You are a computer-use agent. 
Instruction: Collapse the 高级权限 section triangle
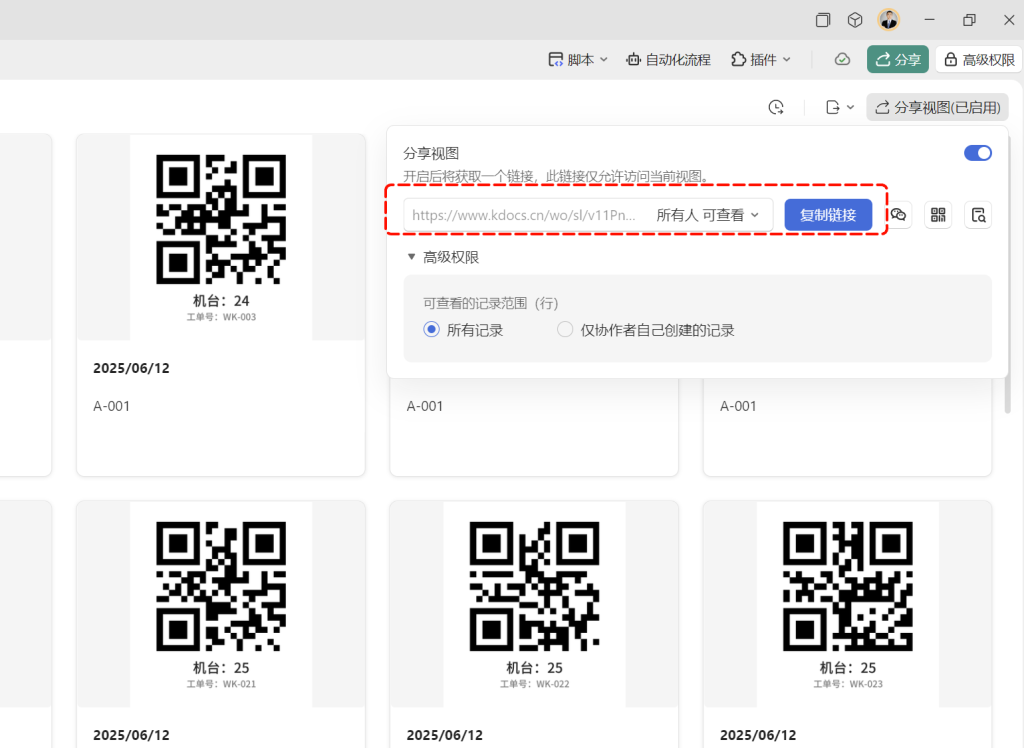coord(411,257)
